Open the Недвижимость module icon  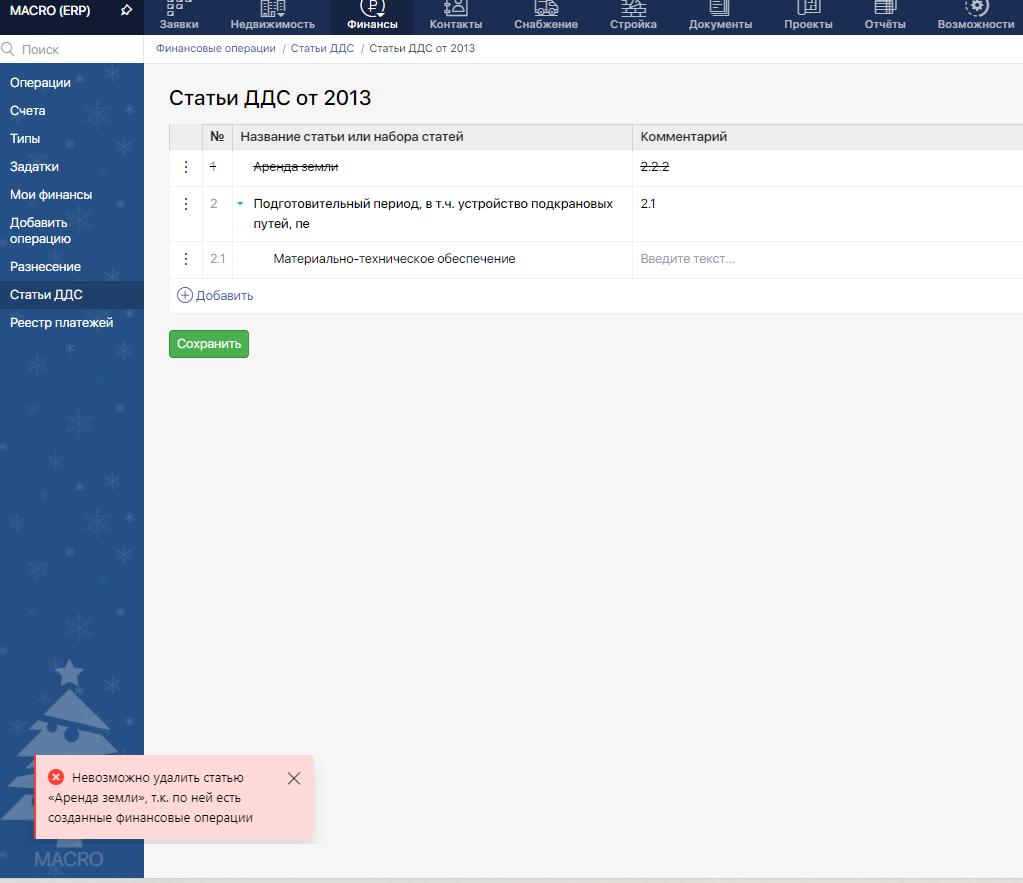pyautogui.click(x=272, y=8)
